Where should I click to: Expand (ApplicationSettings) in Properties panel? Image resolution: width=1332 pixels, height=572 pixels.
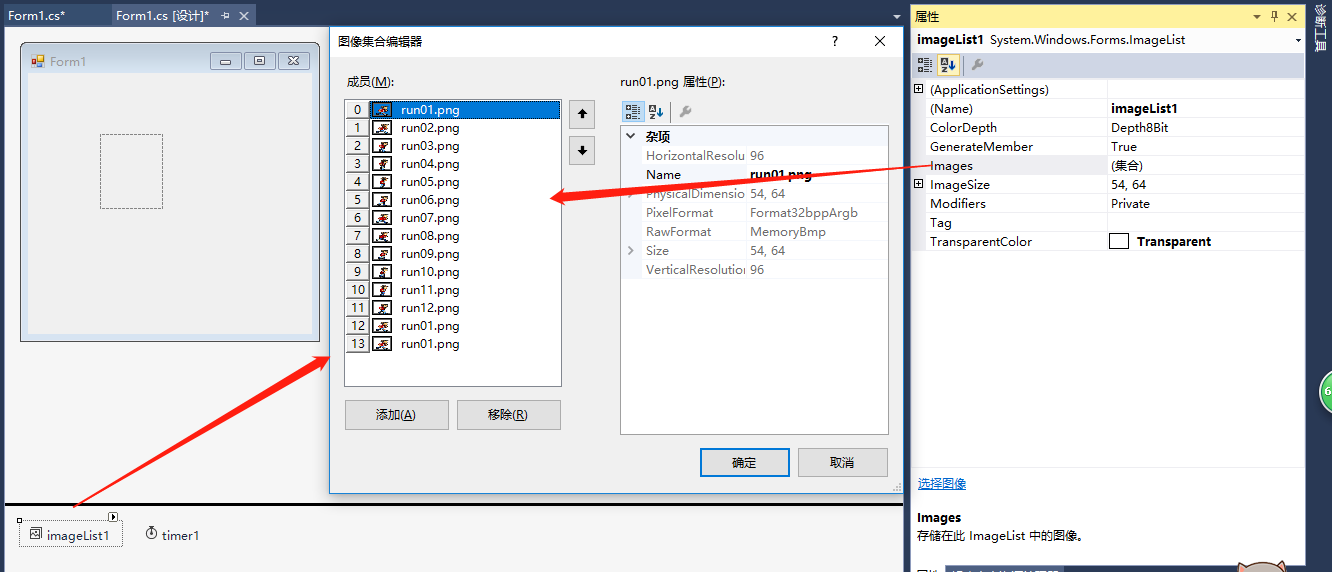[919, 89]
